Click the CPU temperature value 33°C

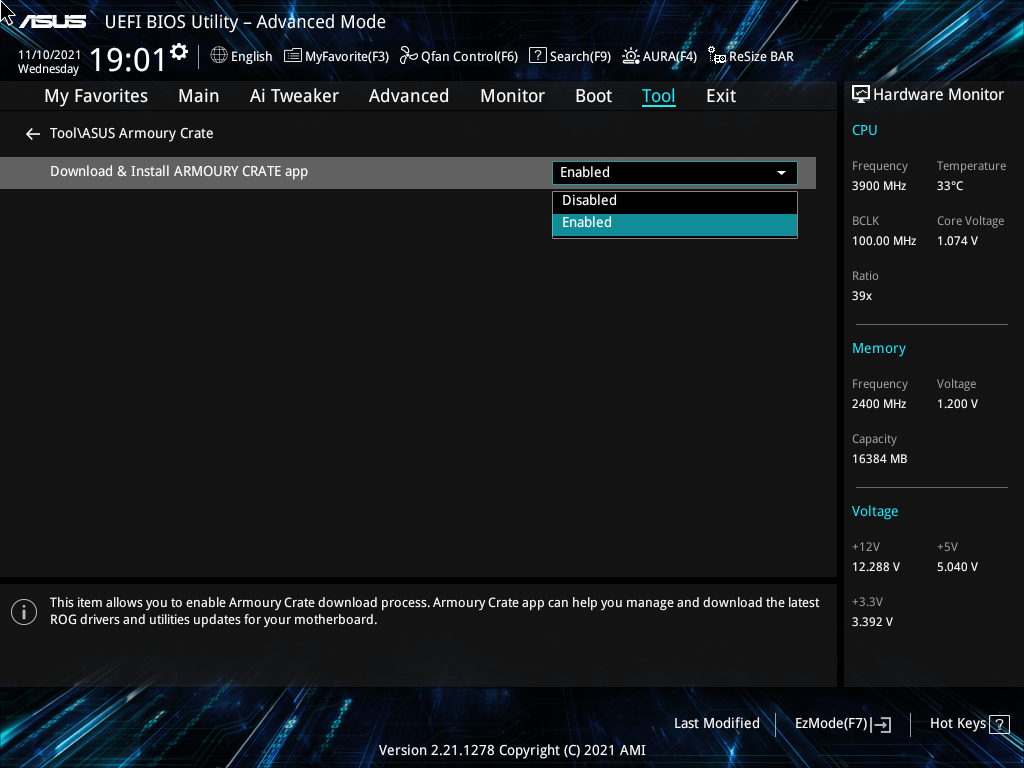pyautogui.click(x=950, y=186)
